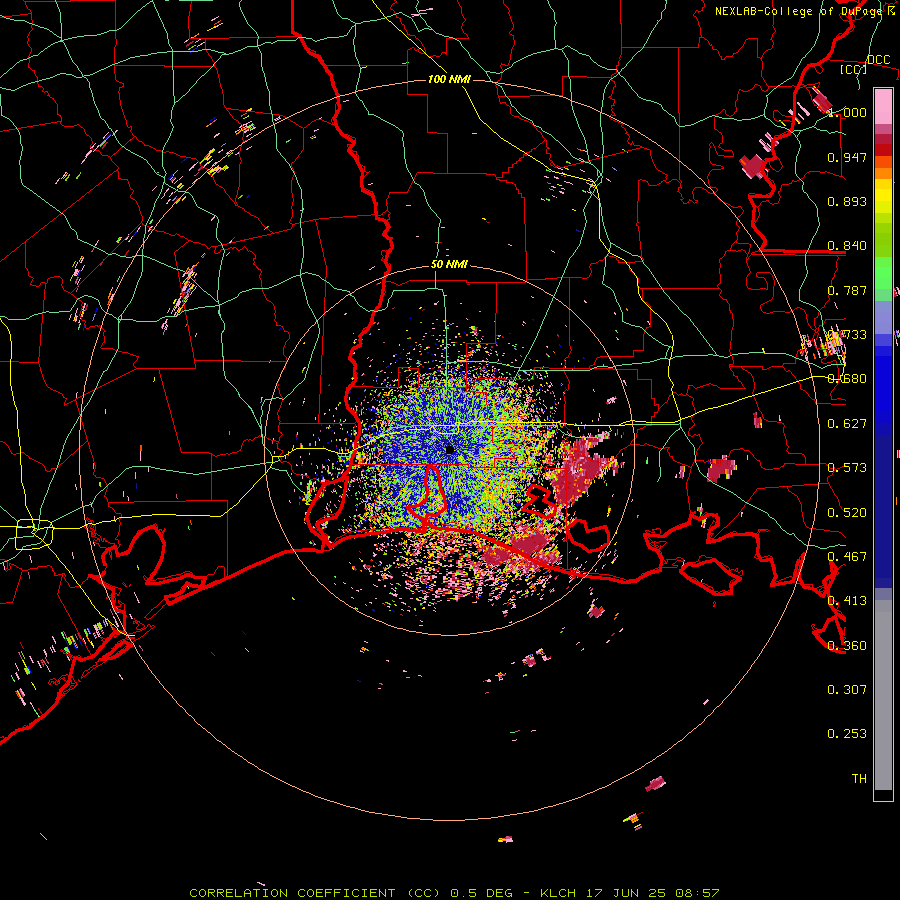Click the 0.573 color scale value
The height and width of the screenshot is (900, 900).
pos(847,468)
